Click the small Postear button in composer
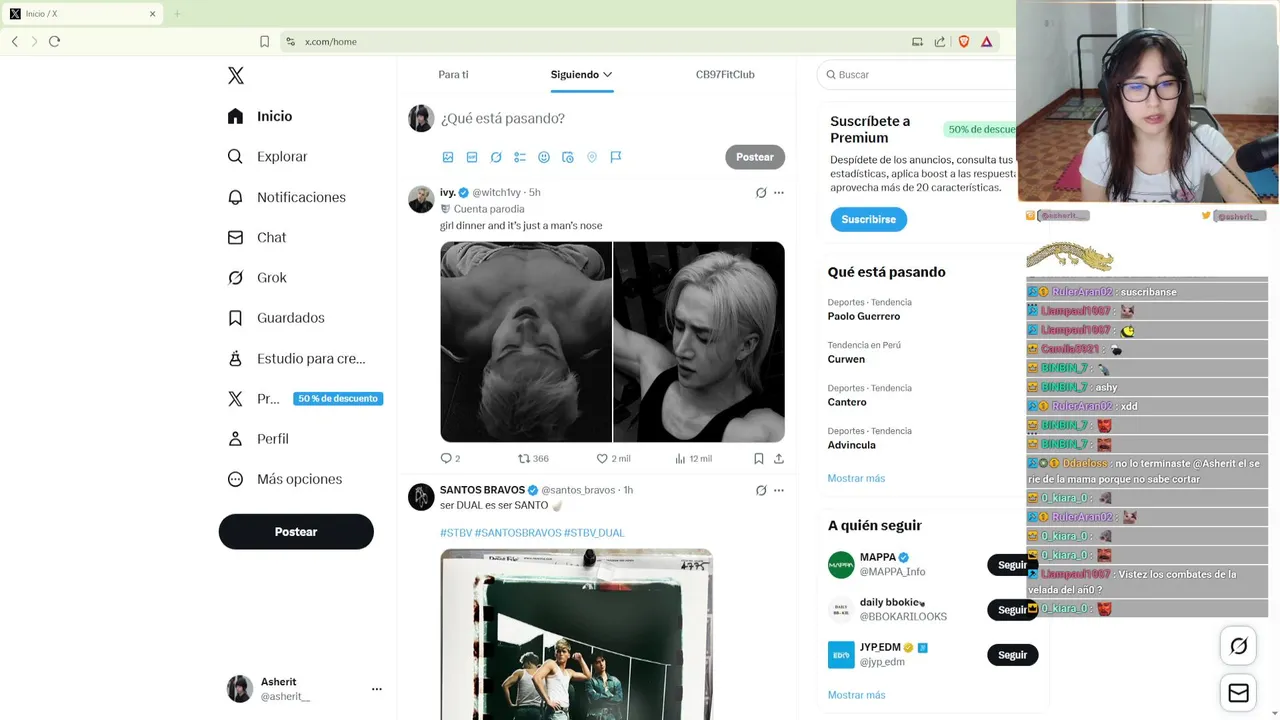The image size is (1280, 720). pyautogui.click(x=755, y=157)
